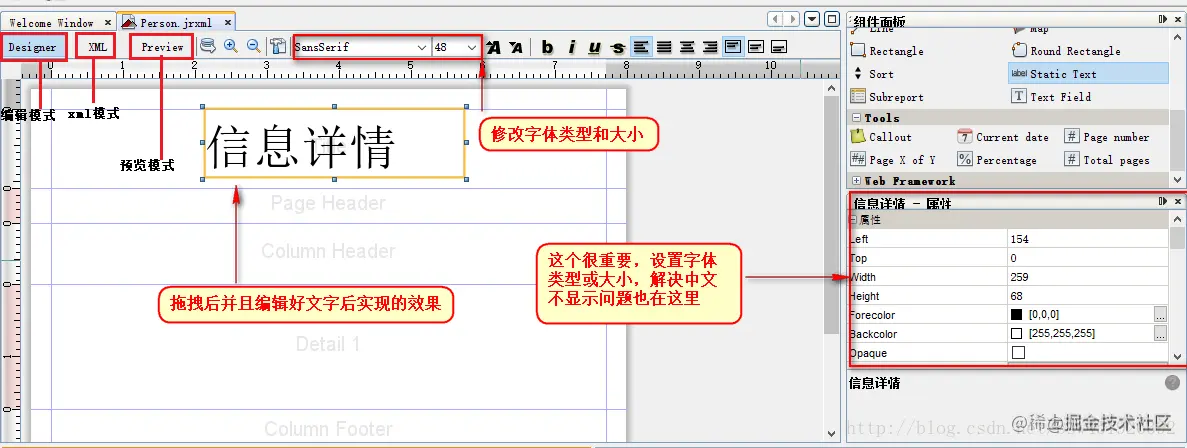
Task: Select the Subreport component
Action: (x=887, y=97)
